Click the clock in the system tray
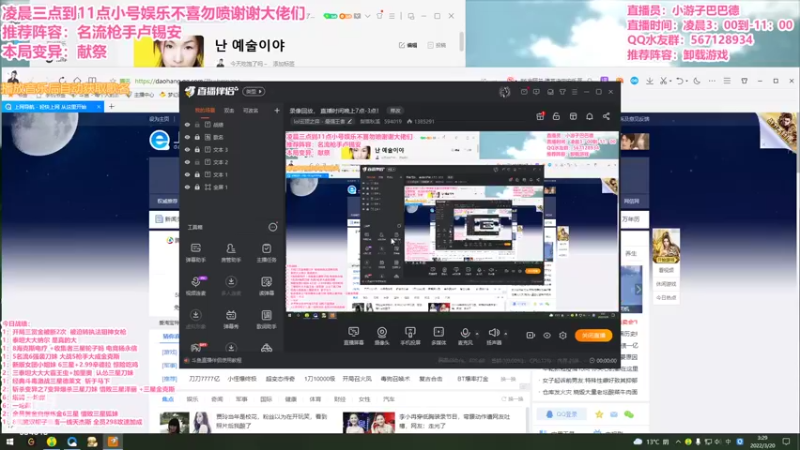 point(762,441)
